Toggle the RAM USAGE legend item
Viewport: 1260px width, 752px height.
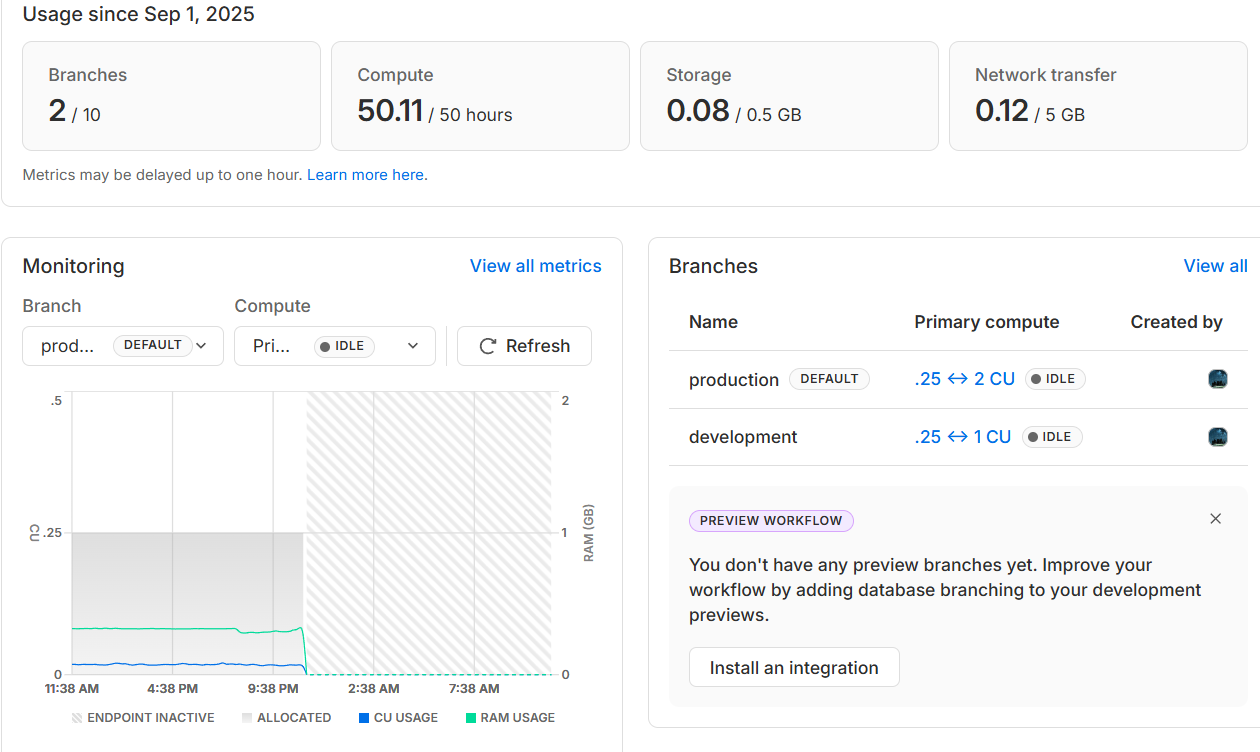tap(510, 718)
